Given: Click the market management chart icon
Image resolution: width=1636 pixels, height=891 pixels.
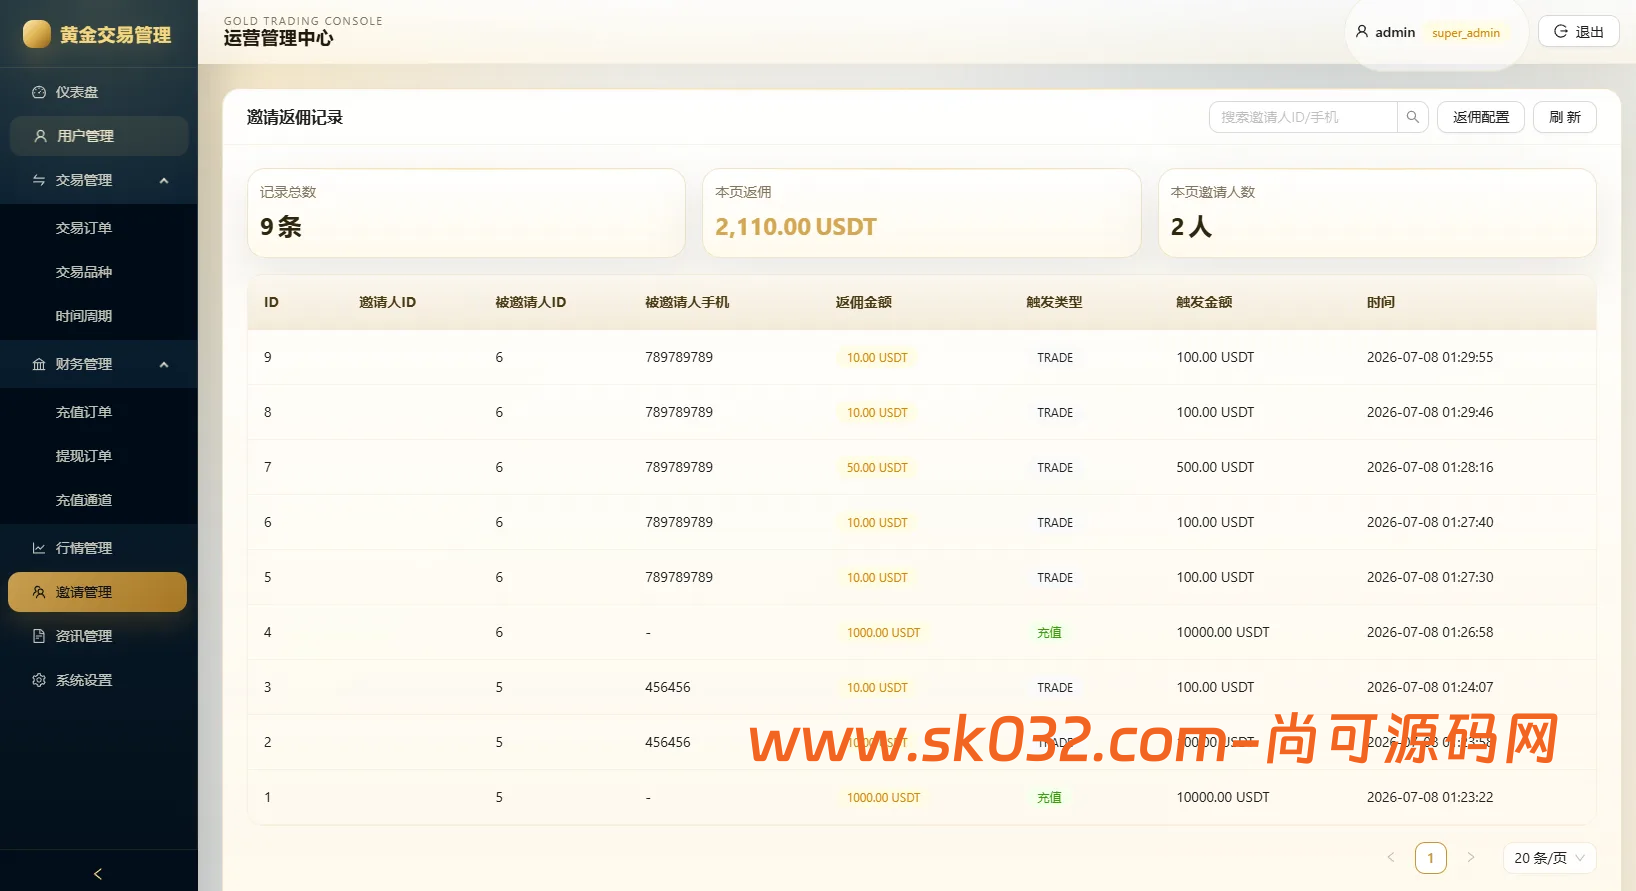Looking at the screenshot, I should tap(39, 548).
